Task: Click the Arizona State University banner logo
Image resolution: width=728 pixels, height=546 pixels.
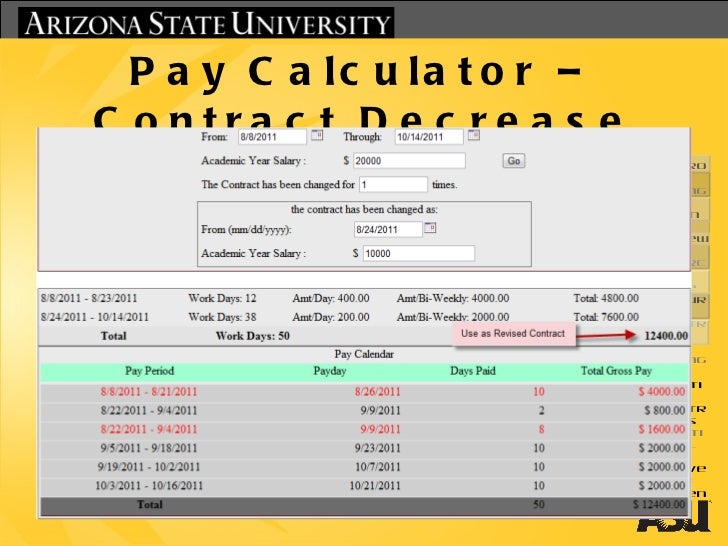Action: [206, 23]
